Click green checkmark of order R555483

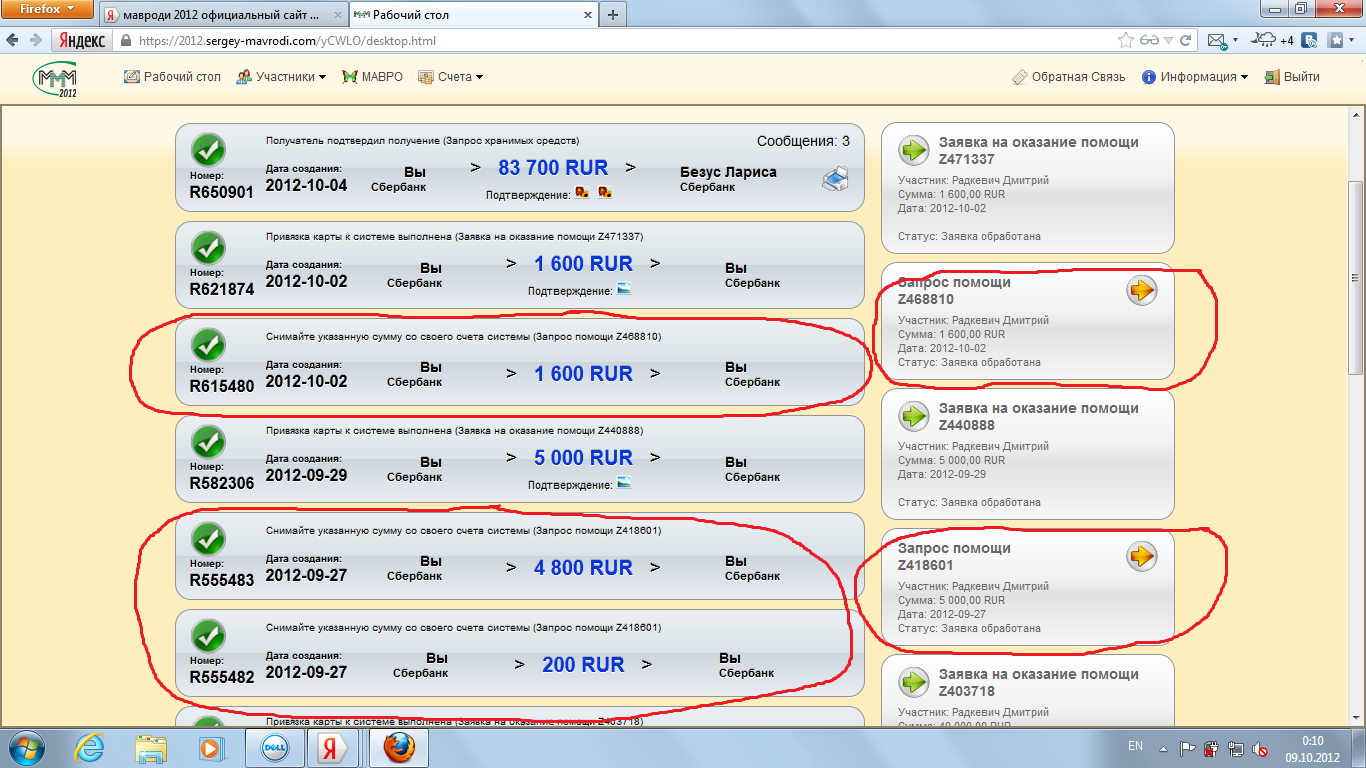pos(208,539)
